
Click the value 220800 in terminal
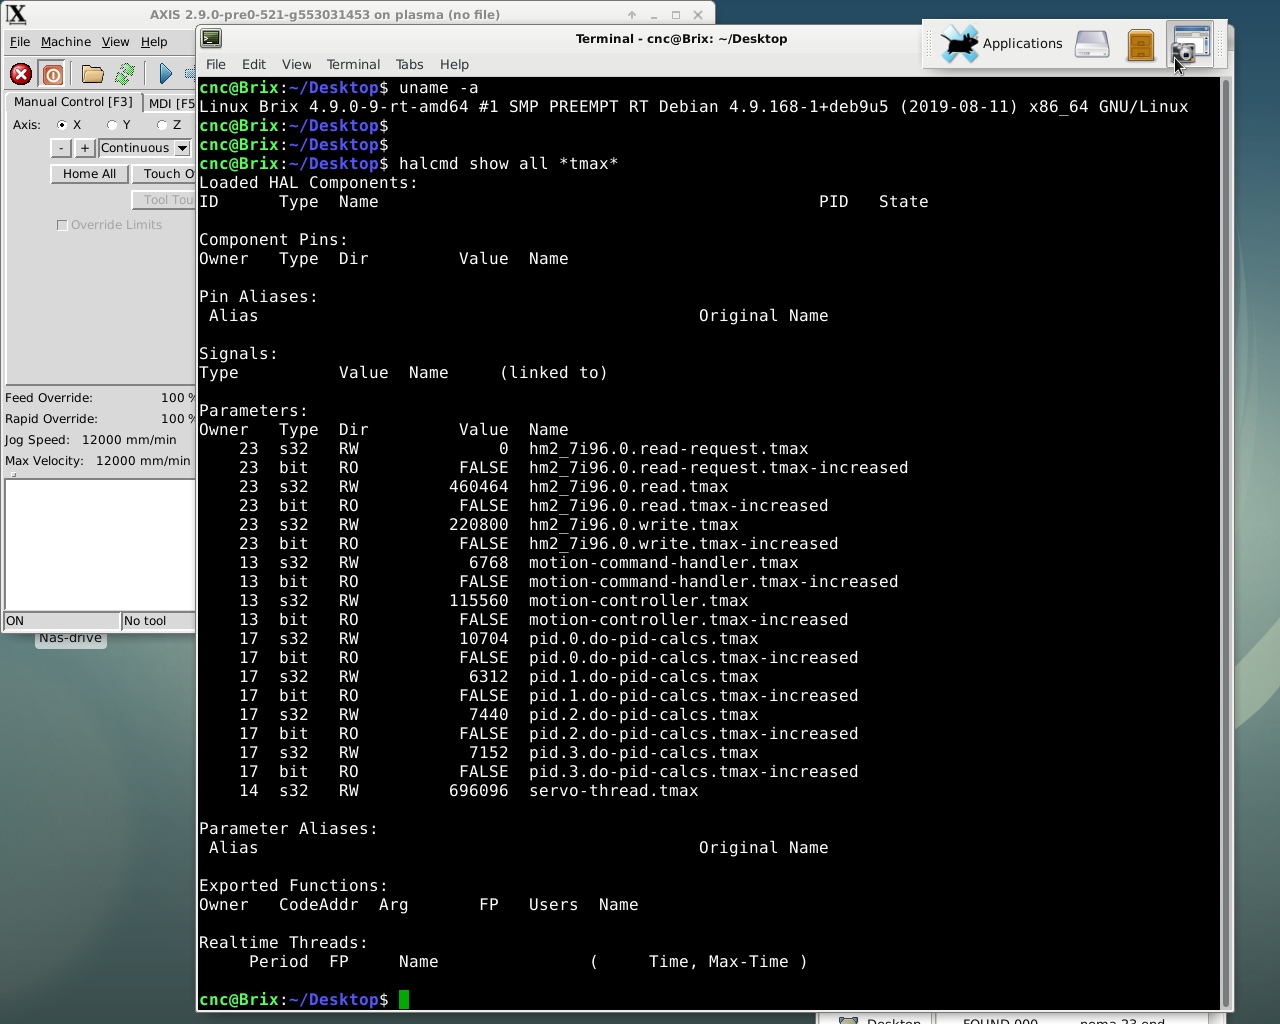tap(479, 525)
